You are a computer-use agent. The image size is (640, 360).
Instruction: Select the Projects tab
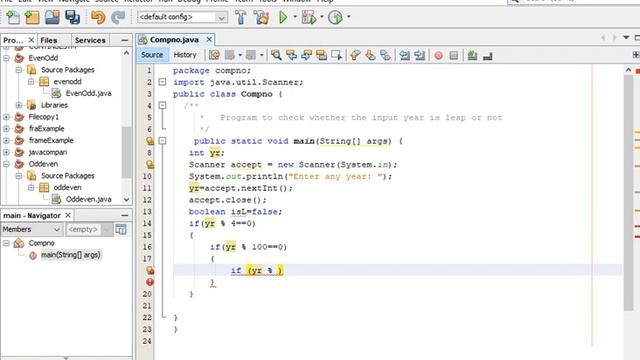[x=13, y=40]
